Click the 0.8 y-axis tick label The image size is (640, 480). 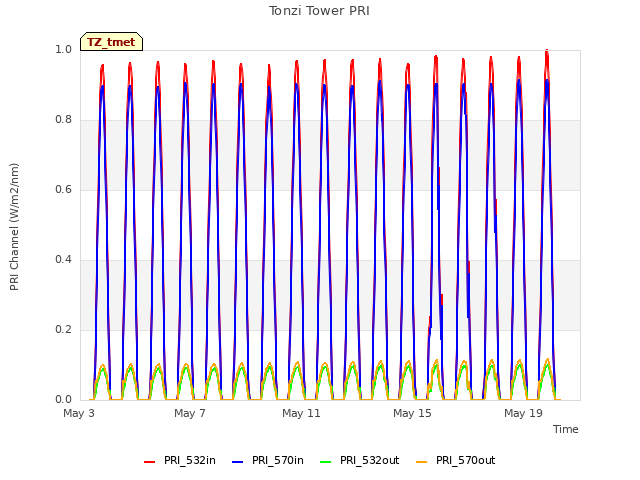[x=63, y=120]
